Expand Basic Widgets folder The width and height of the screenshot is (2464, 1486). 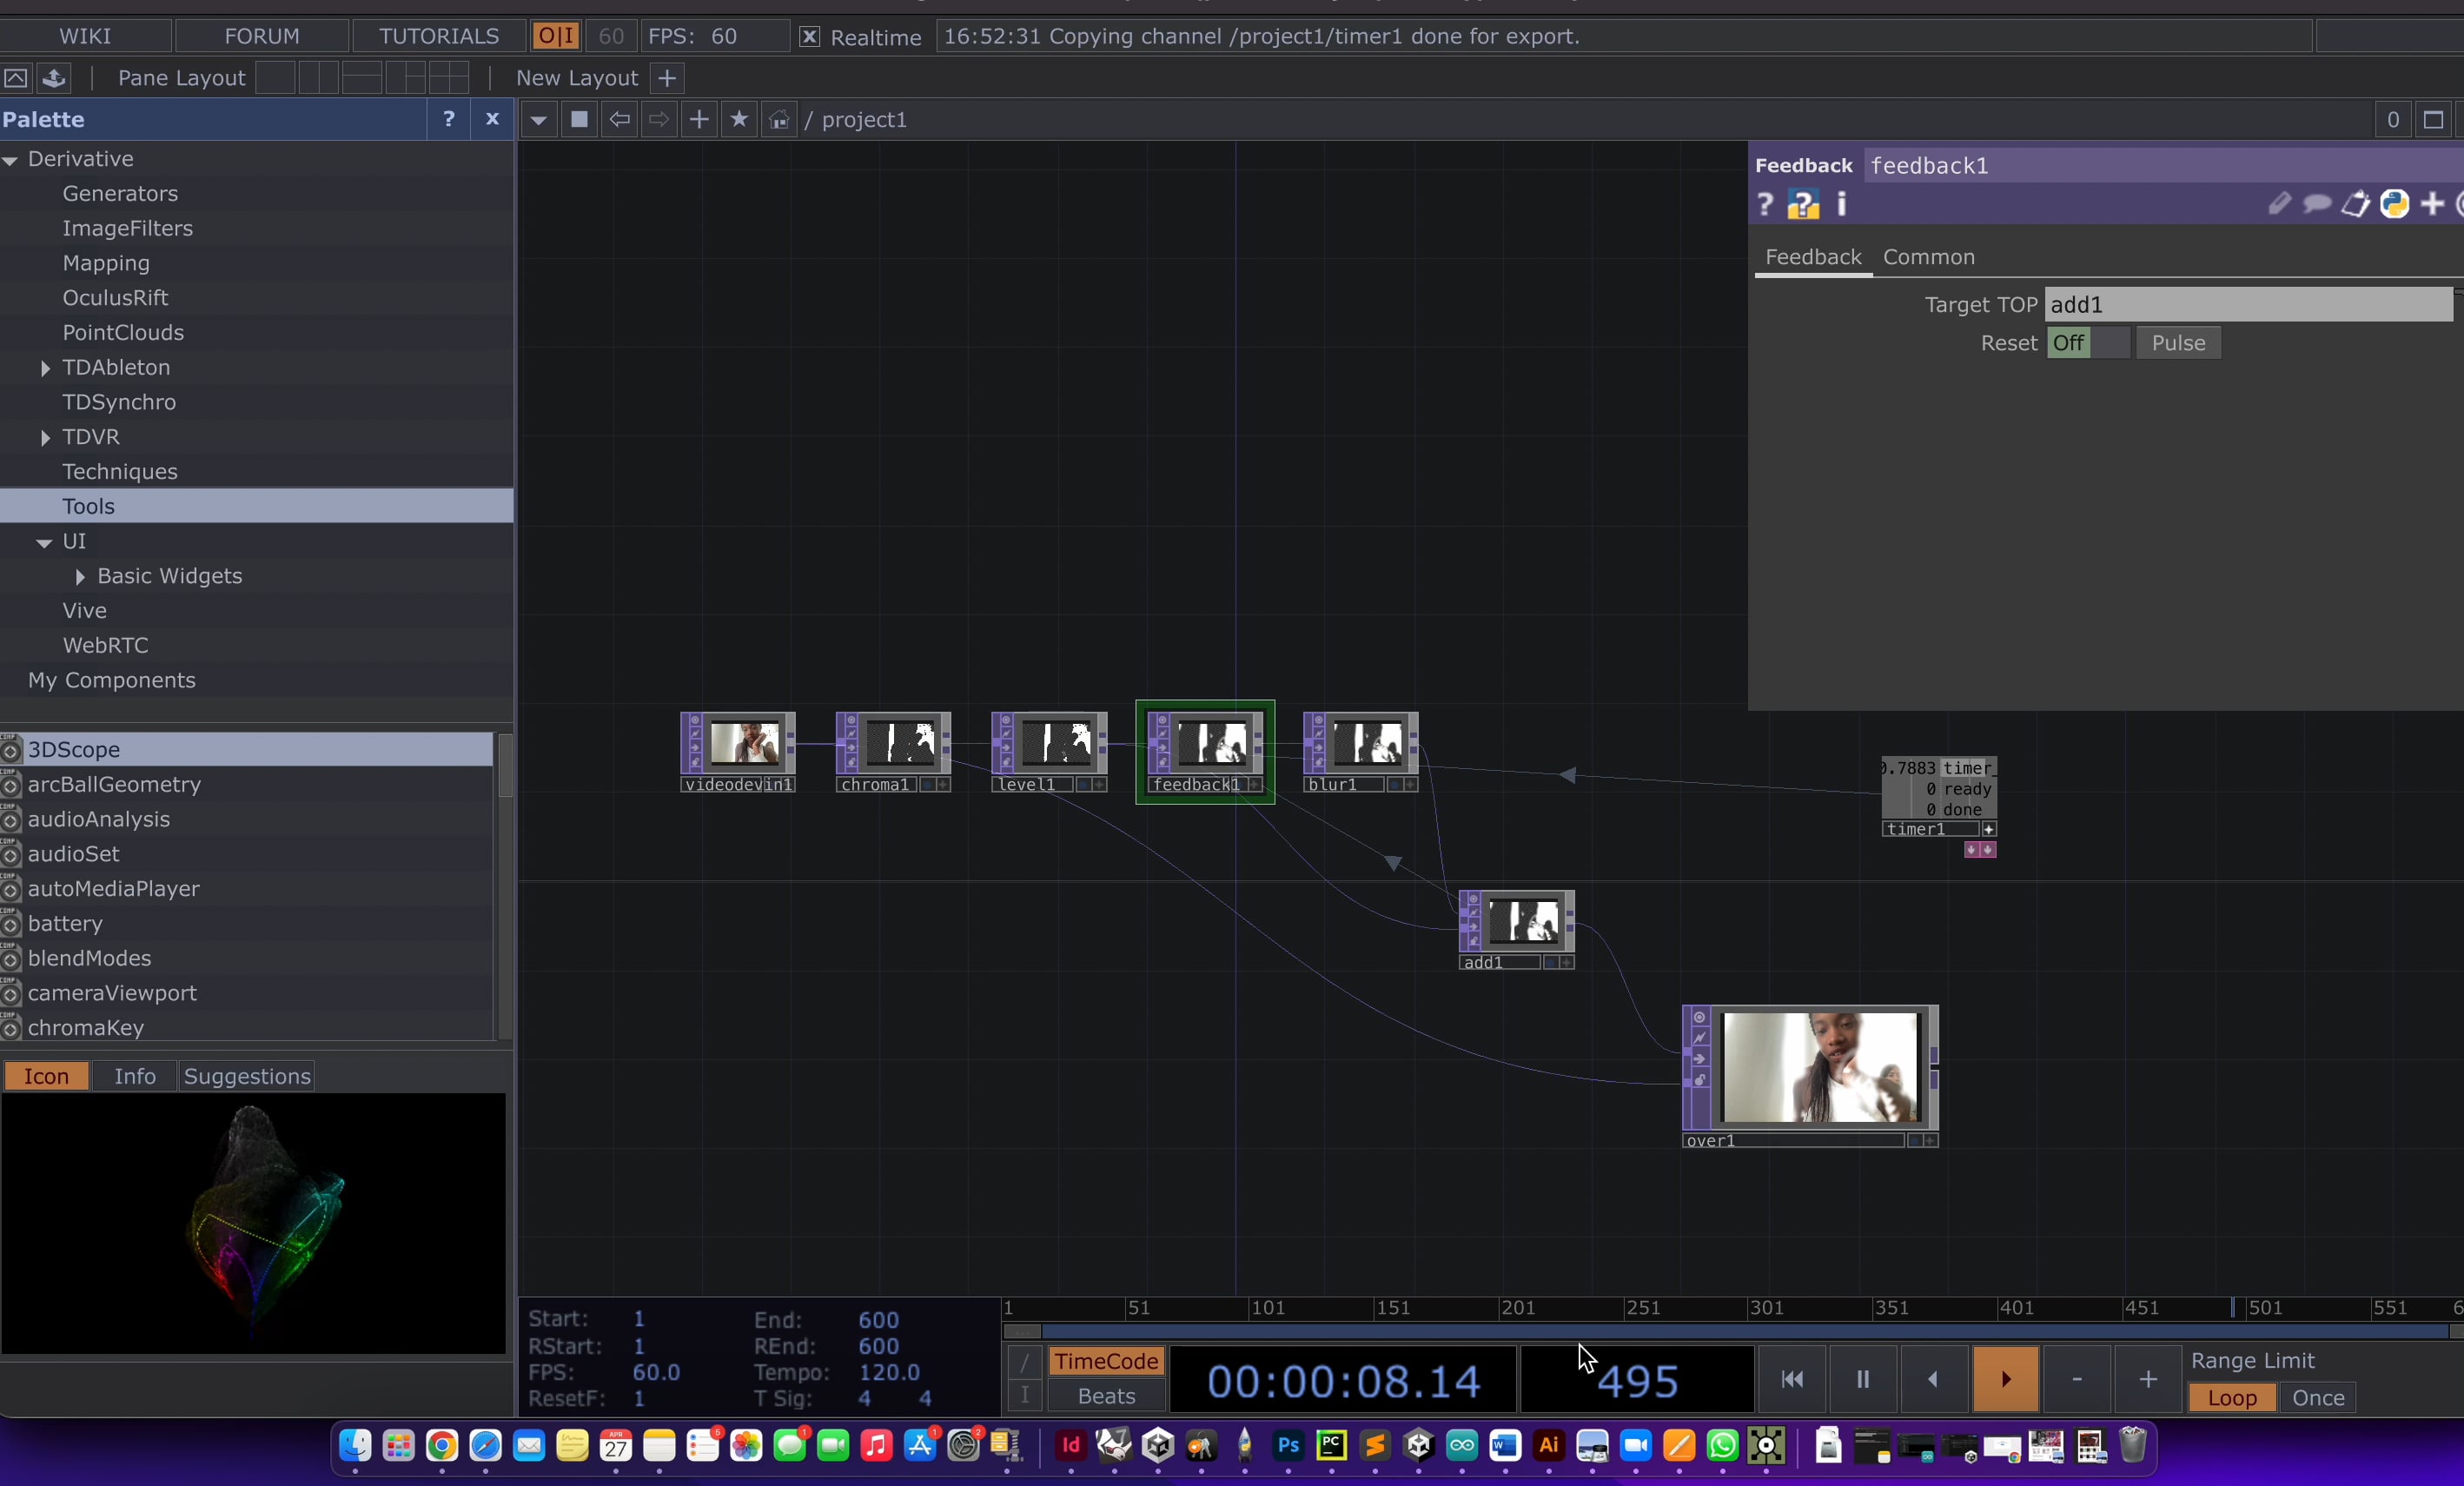80,577
